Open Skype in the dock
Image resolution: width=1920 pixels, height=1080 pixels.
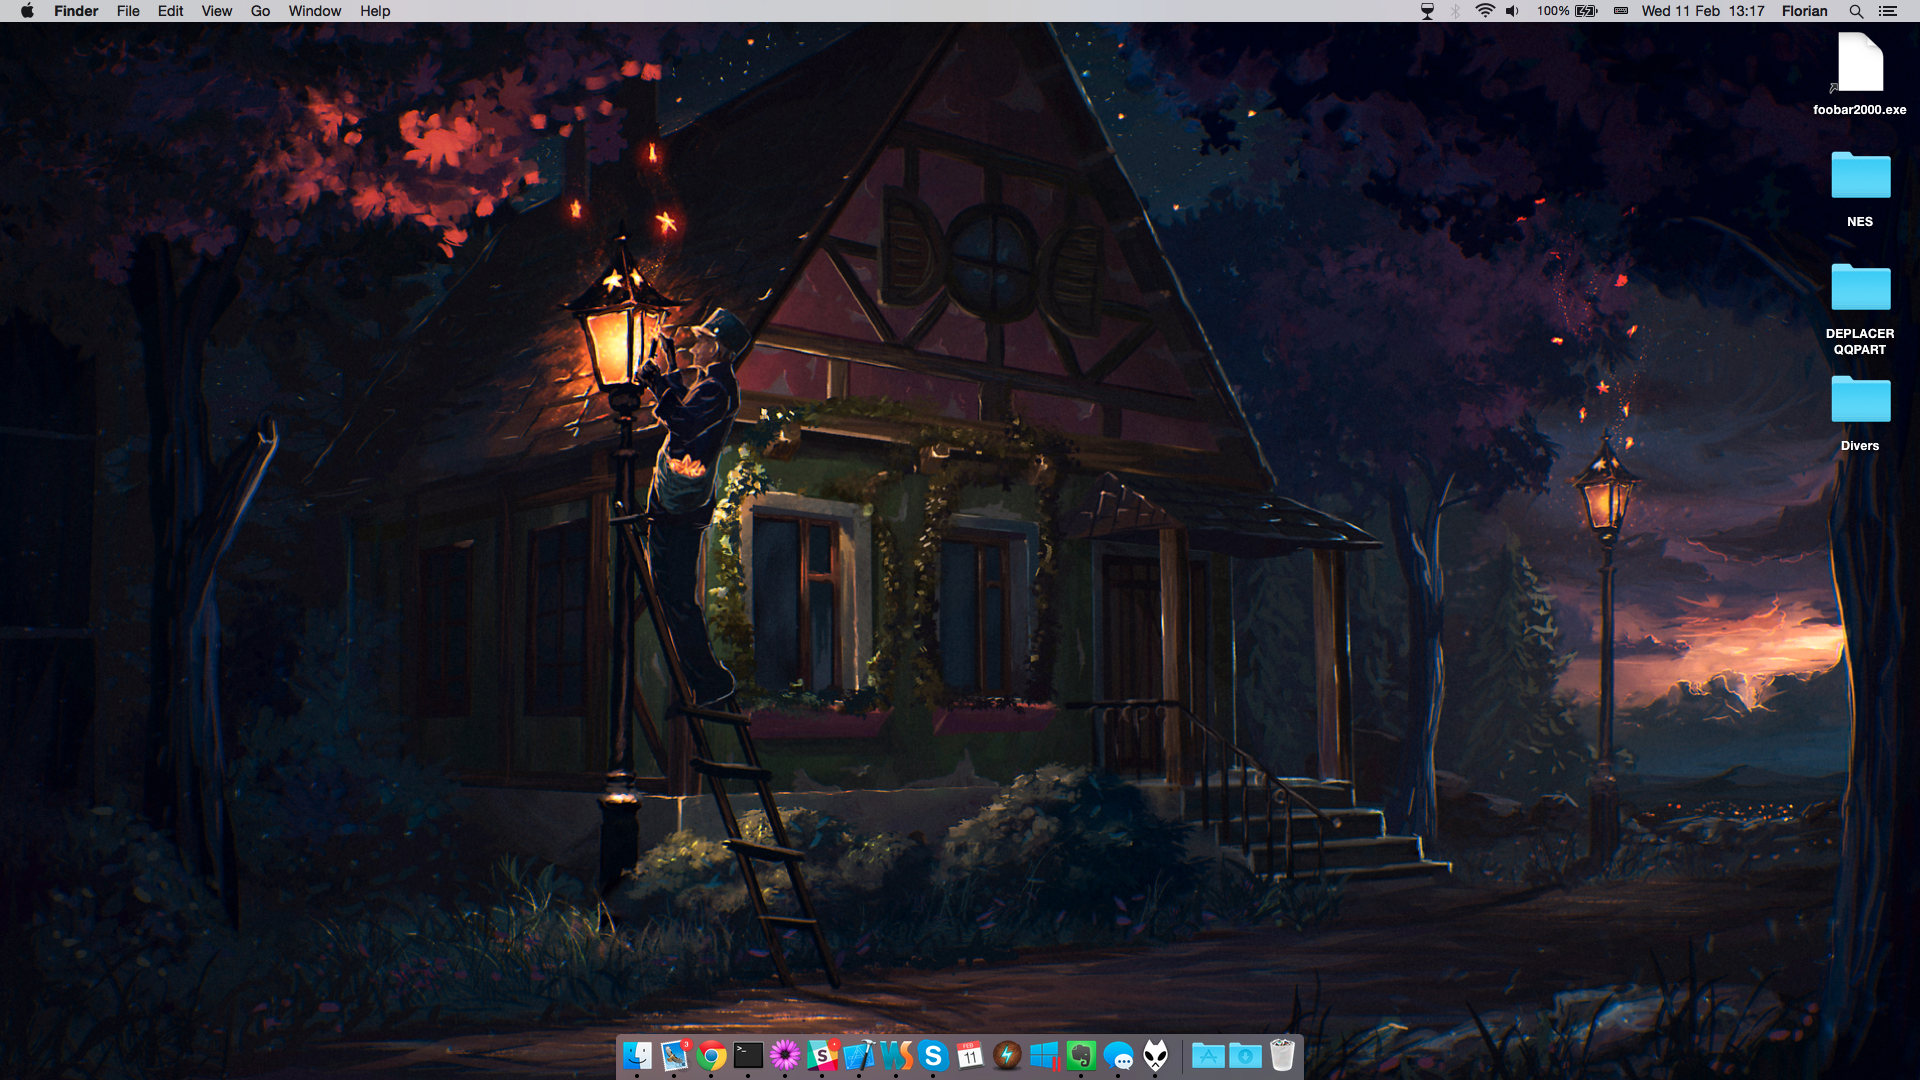[933, 1055]
